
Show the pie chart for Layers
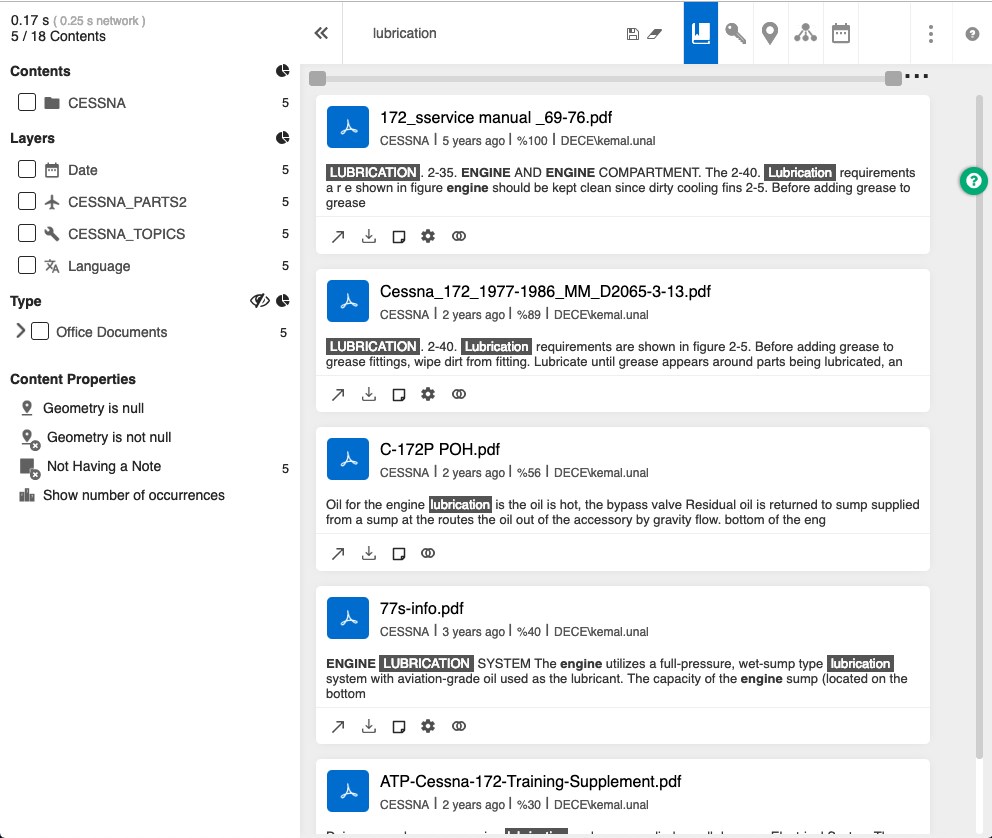coord(283,138)
